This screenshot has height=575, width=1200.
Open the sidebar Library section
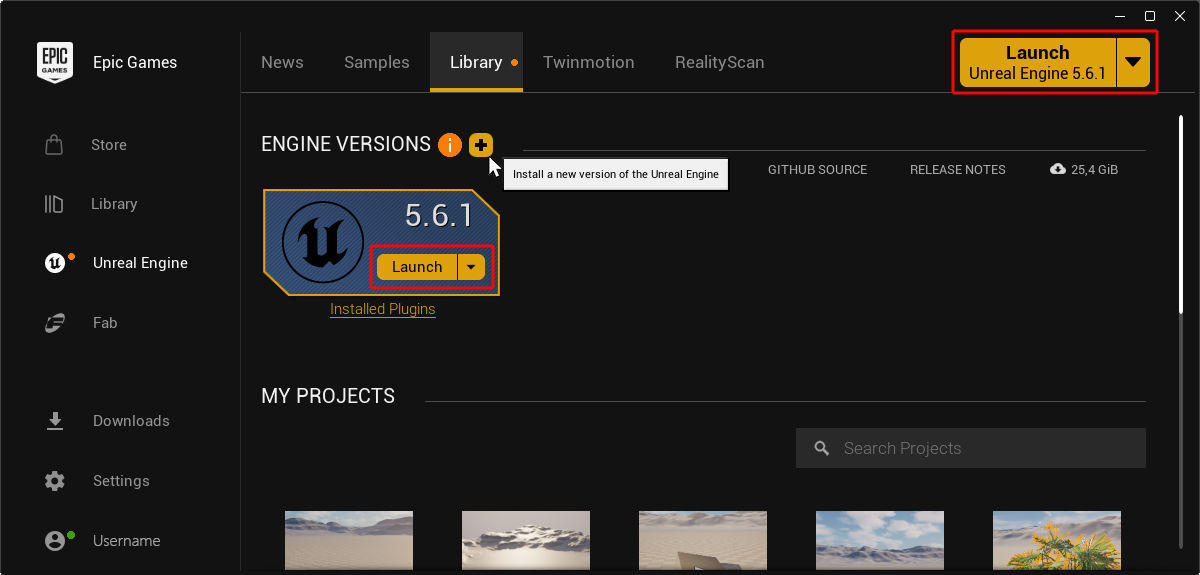click(113, 204)
